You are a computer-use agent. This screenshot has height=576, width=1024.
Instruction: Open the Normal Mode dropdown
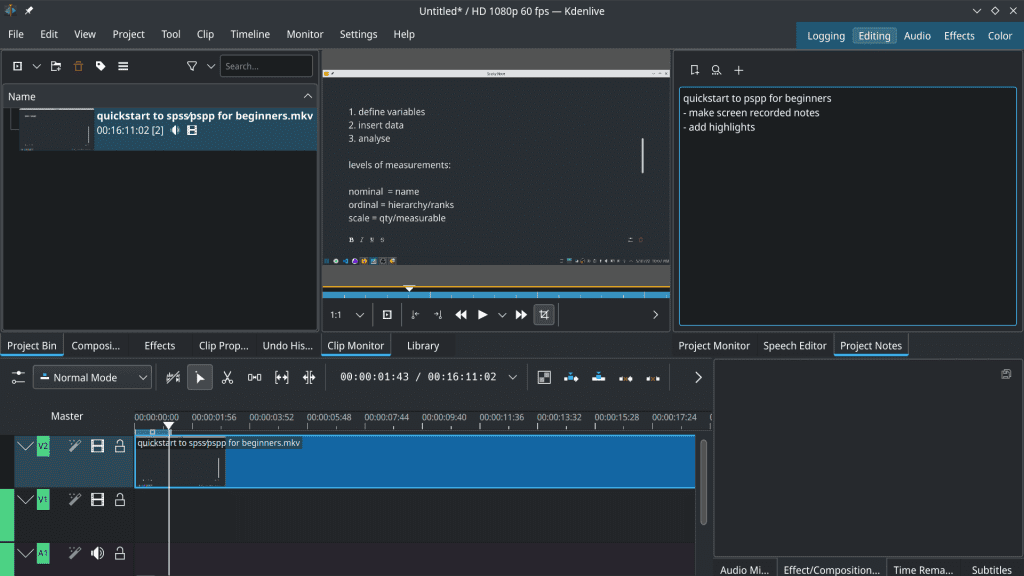tap(92, 377)
